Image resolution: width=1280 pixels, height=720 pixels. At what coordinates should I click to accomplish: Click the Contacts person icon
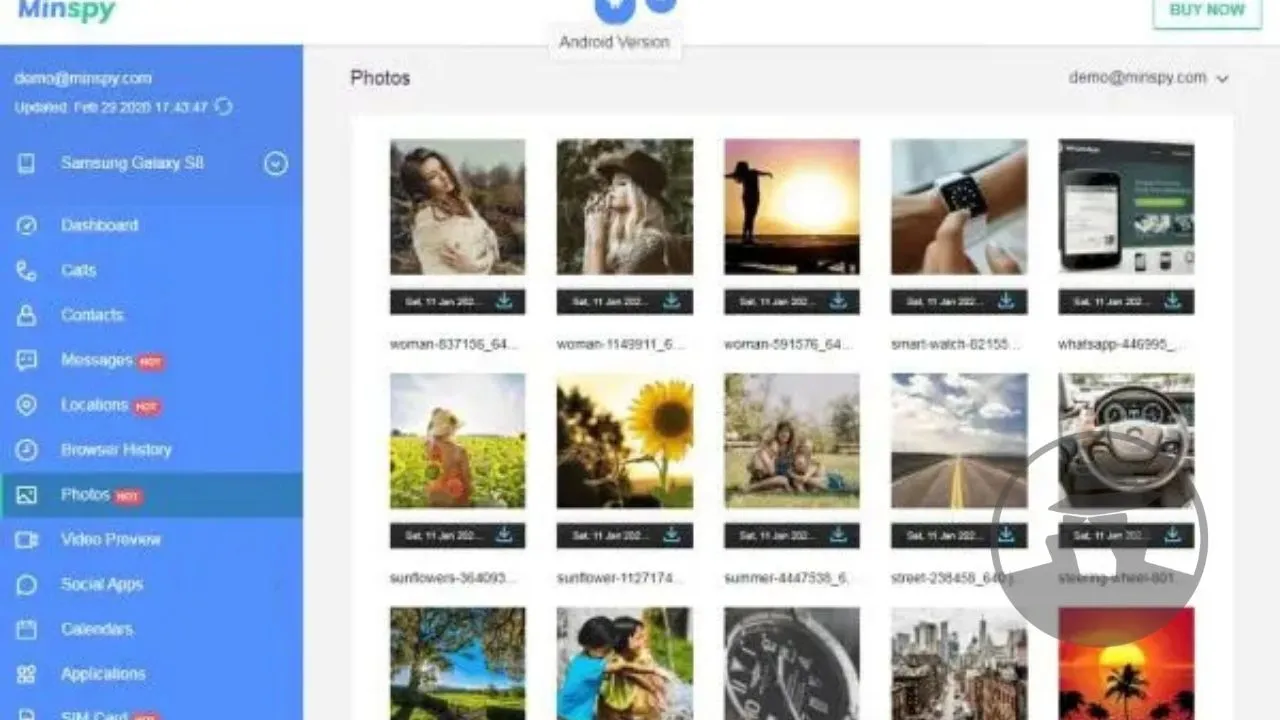(x=27, y=315)
